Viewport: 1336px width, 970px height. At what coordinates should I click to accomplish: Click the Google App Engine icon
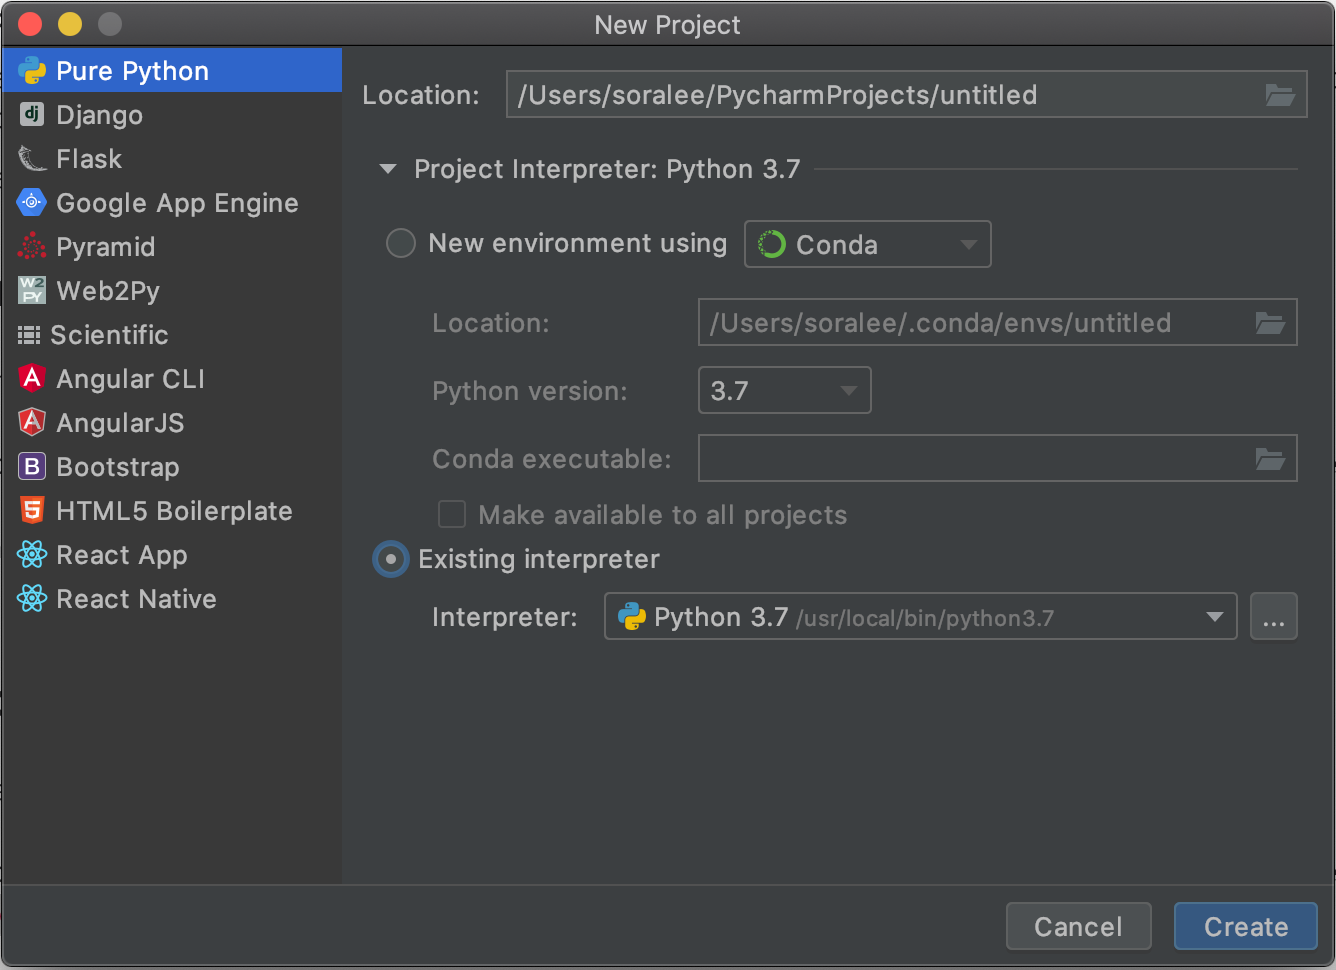[x=32, y=203]
